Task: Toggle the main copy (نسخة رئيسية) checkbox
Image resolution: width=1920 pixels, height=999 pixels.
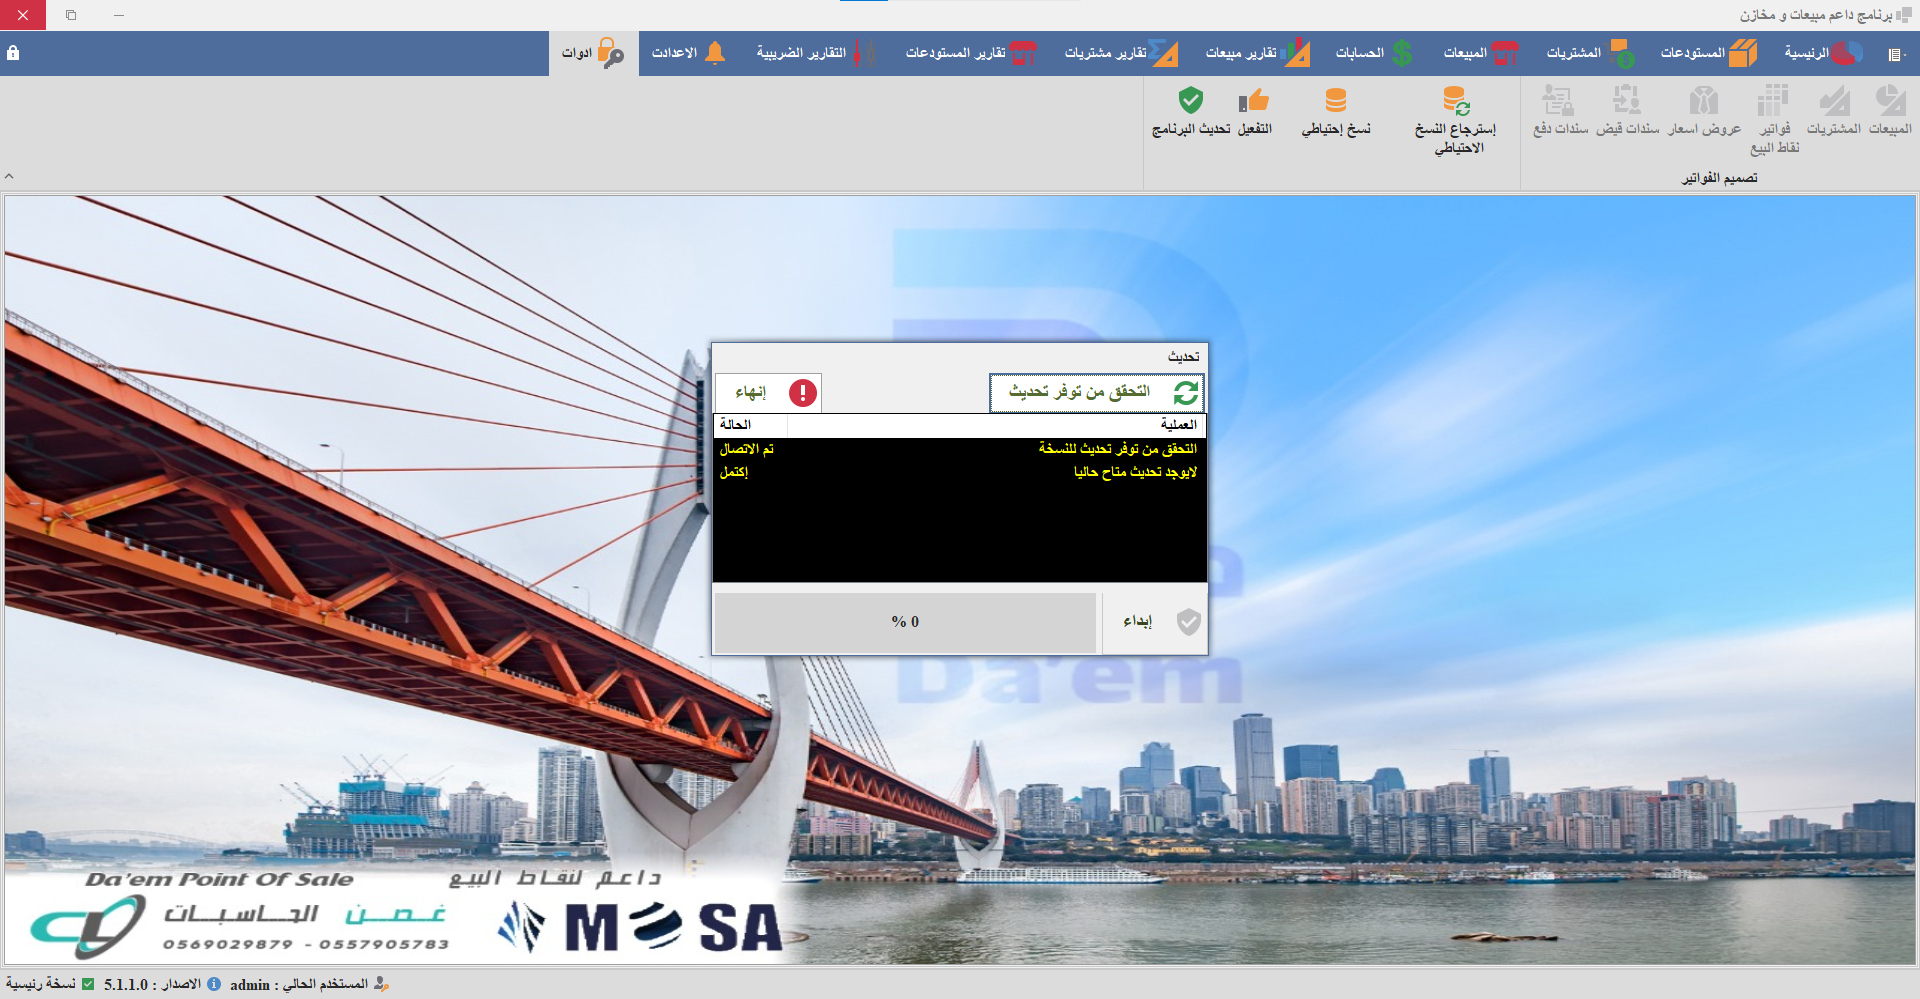Action: pos(88,984)
